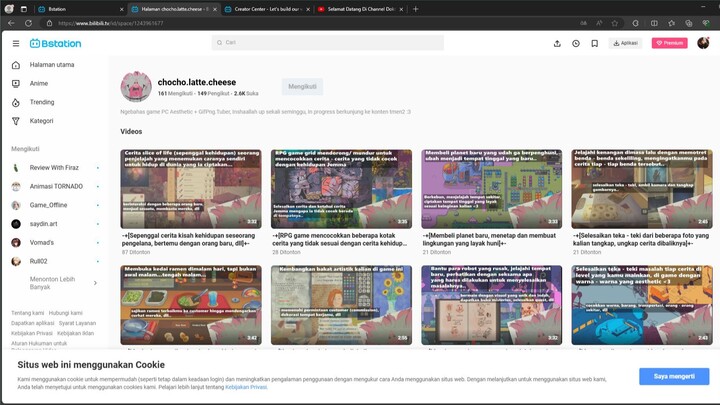Open the Kategori sidebar item

[42, 121]
